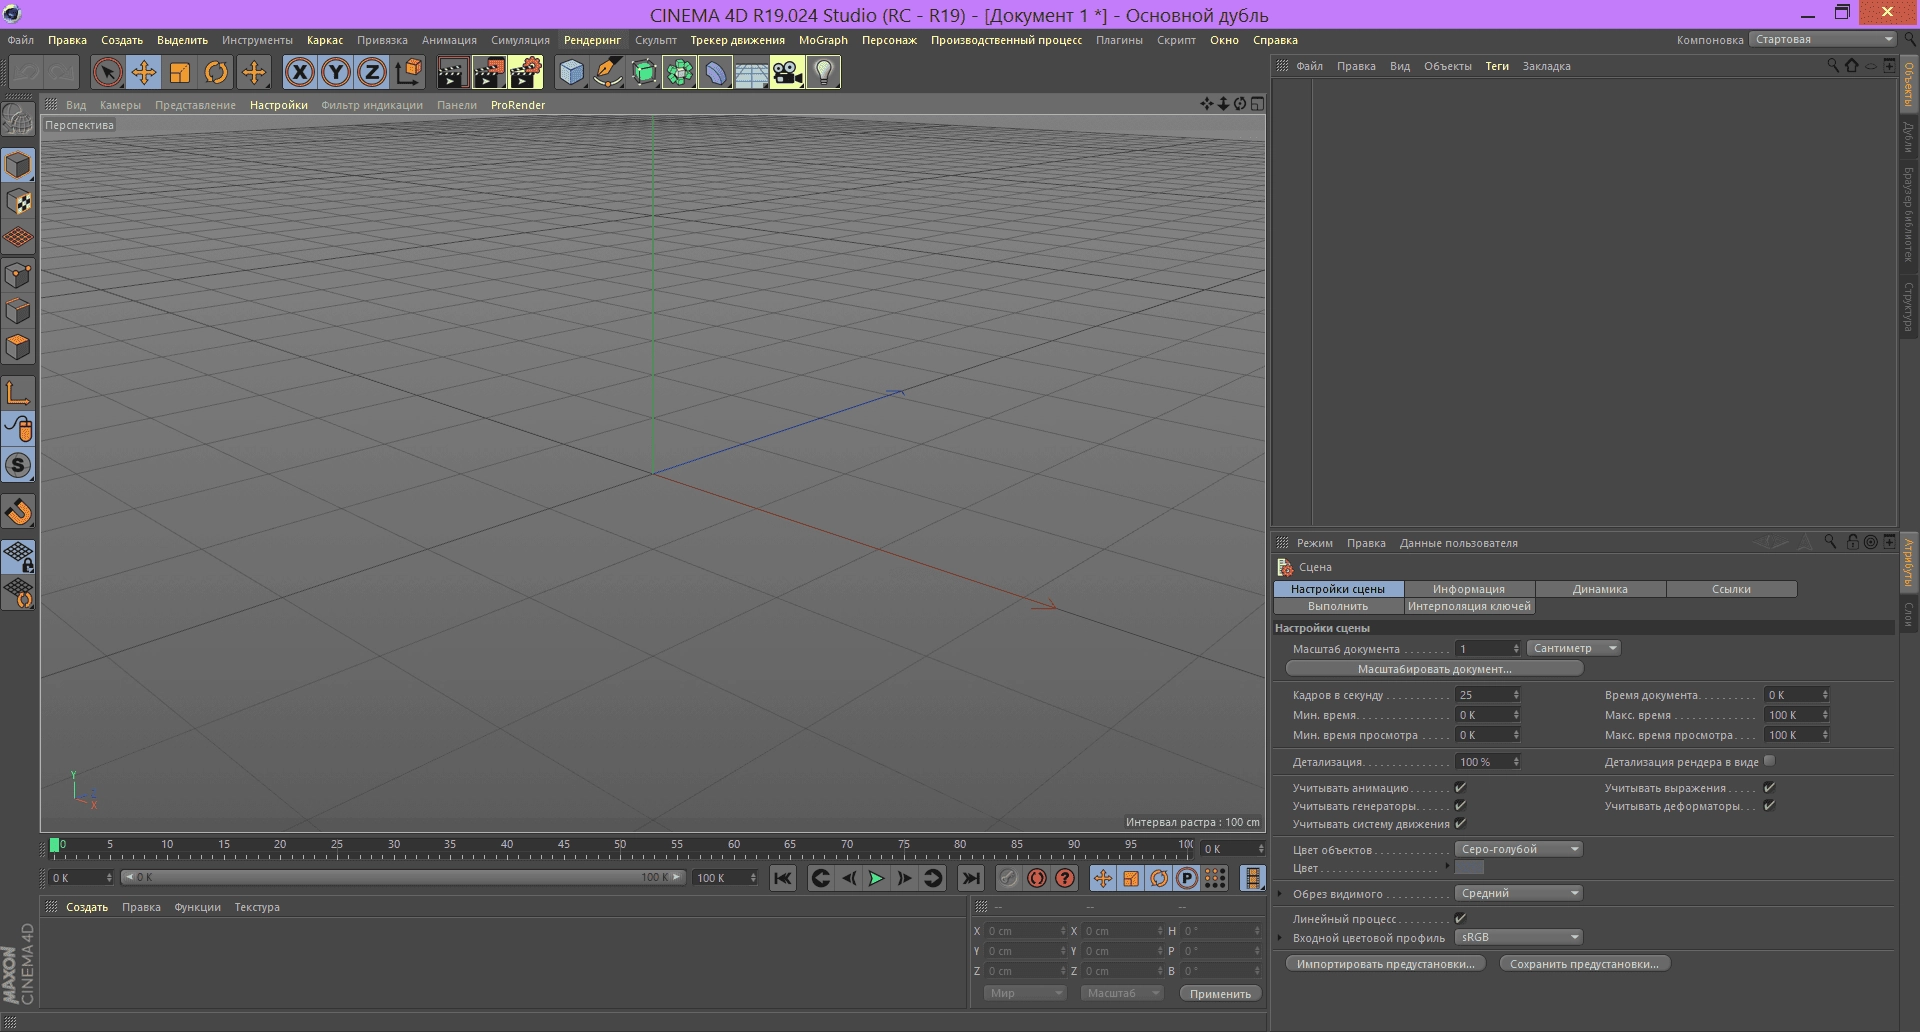Viewport: 1920px width, 1032px height.
Task: Open Render Settings gear clapperboard icon
Action: pyautogui.click(x=526, y=72)
